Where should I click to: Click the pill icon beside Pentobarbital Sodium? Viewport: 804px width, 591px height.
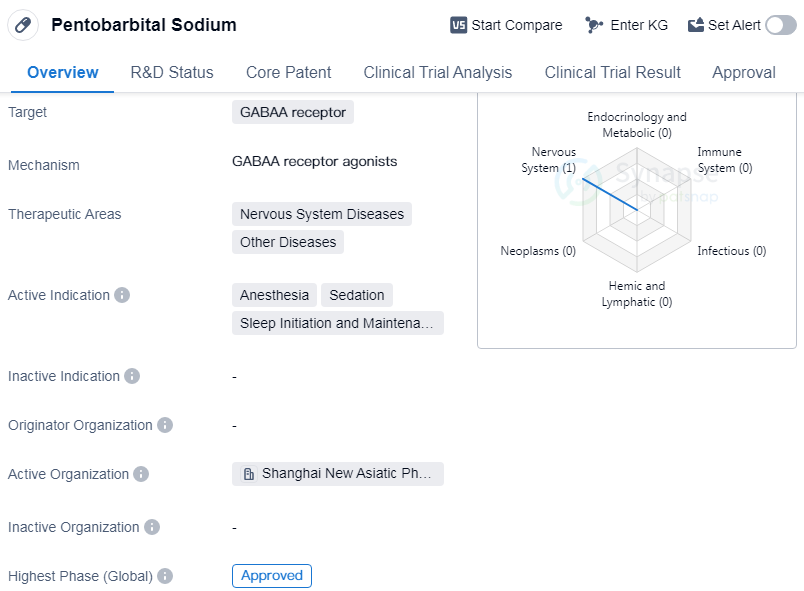click(23, 25)
